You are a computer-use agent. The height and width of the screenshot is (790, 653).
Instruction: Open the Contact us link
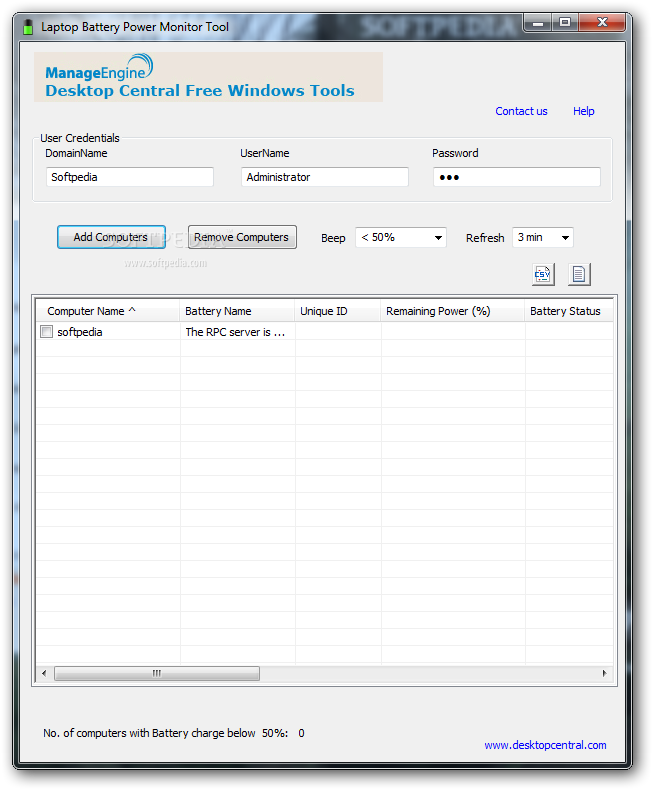(x=521, y=111)
